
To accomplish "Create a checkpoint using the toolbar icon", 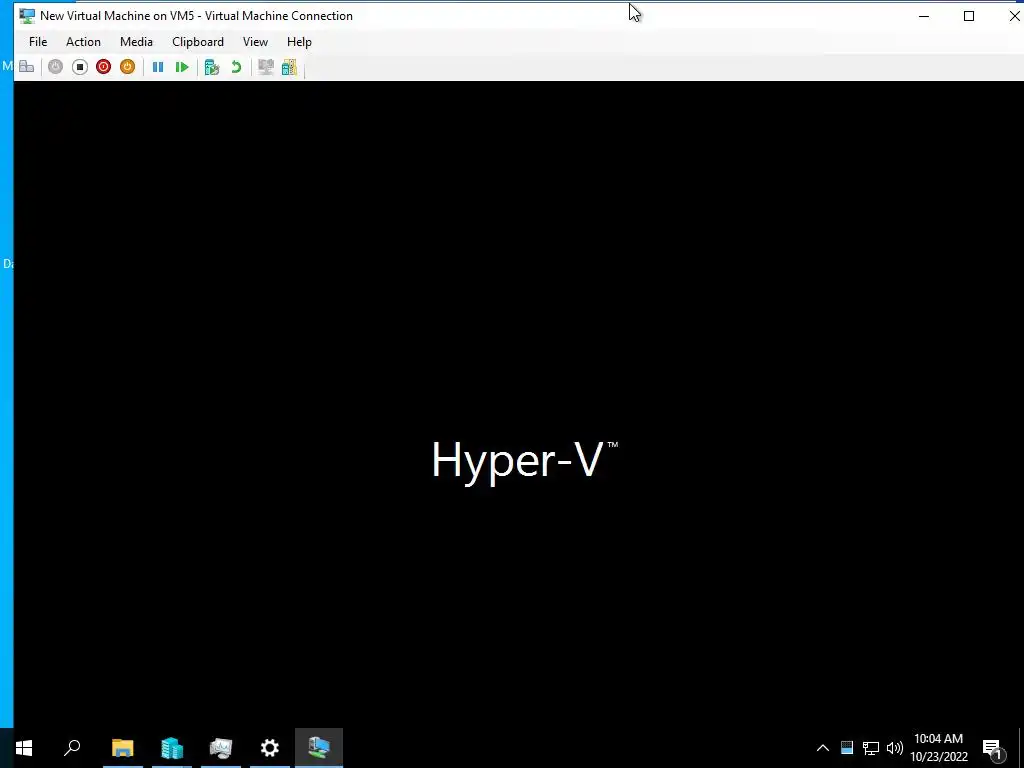I will coord(212,67).
